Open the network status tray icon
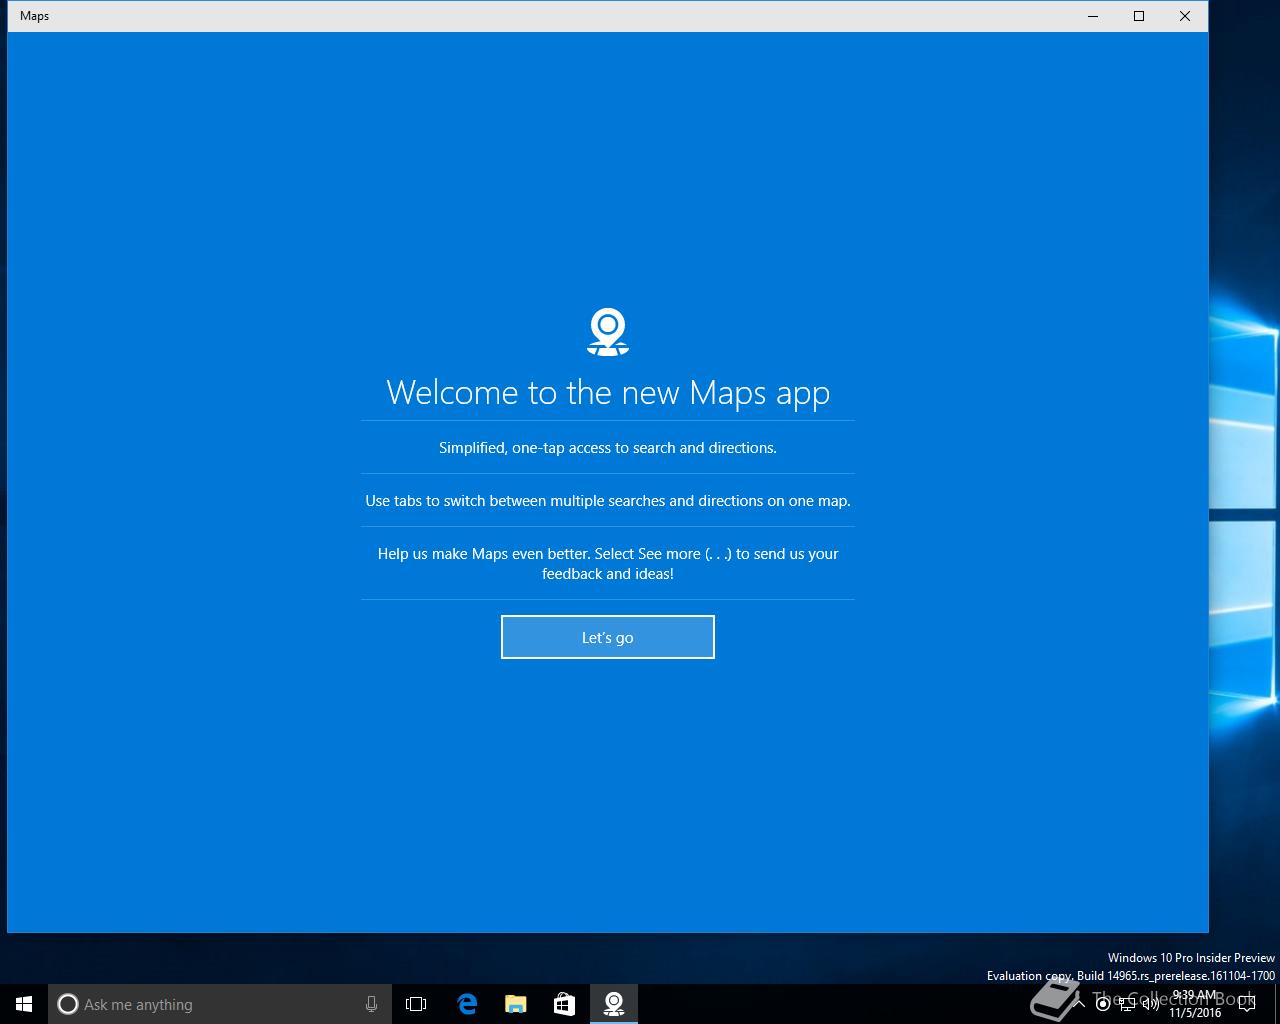This screenshot has width=1280, height=1024. [x=1127, y=1004]
